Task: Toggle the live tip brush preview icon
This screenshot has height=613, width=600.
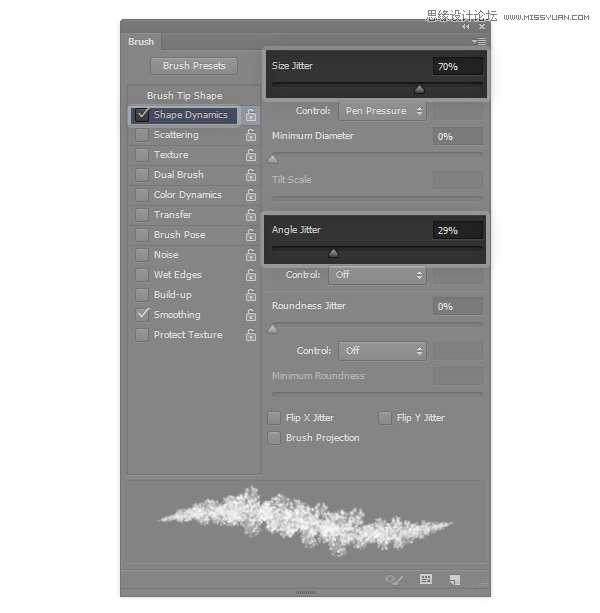Action: tap(395, 579)
